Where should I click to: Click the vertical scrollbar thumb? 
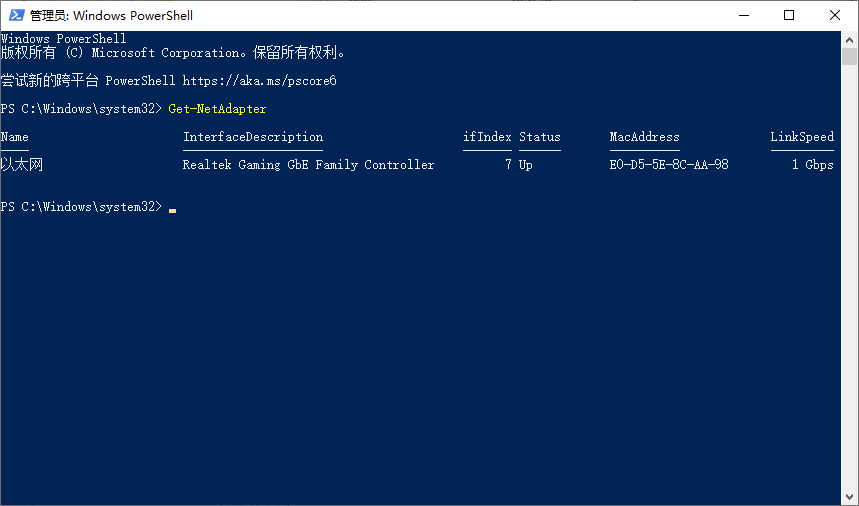849,56
